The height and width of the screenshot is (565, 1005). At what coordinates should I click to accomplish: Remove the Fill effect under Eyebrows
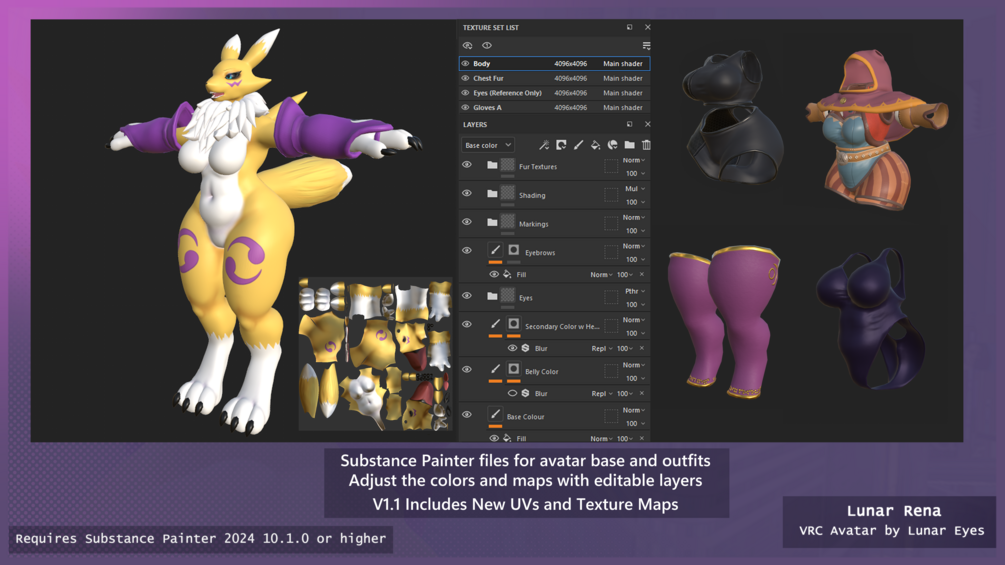[642, 274]
